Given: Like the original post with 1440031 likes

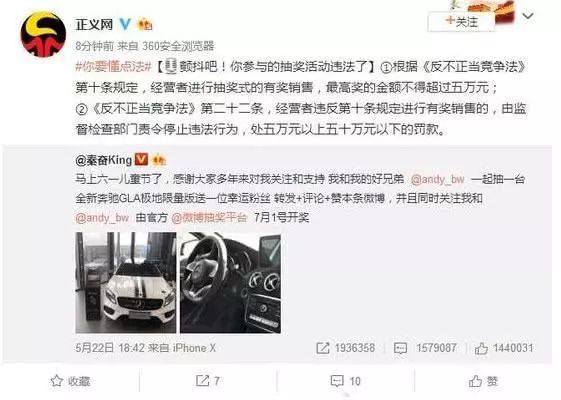Looking at the screenshot, I should [x=504, y=348].
